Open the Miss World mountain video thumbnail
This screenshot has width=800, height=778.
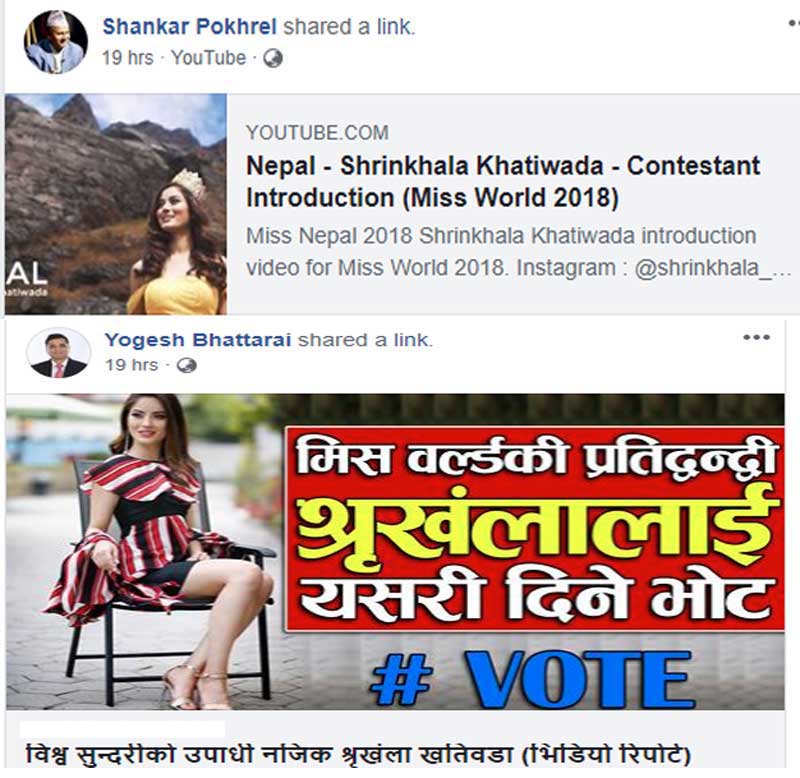[x=116, y=204]
